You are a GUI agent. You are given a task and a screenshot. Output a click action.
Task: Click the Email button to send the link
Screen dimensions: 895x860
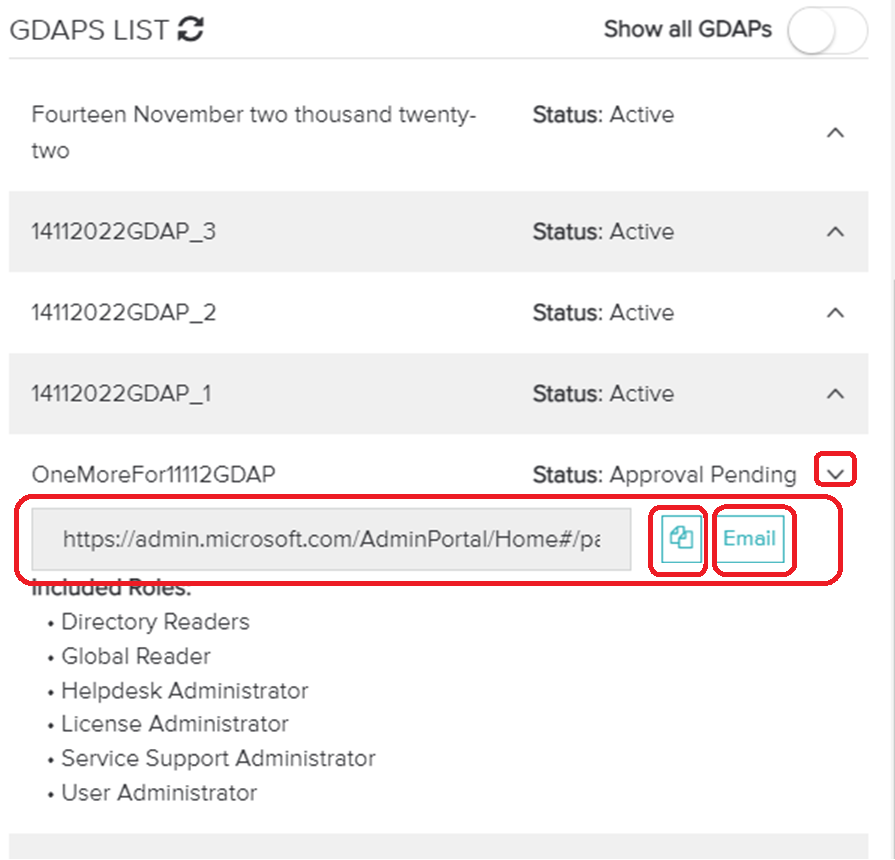pos(752,539)
